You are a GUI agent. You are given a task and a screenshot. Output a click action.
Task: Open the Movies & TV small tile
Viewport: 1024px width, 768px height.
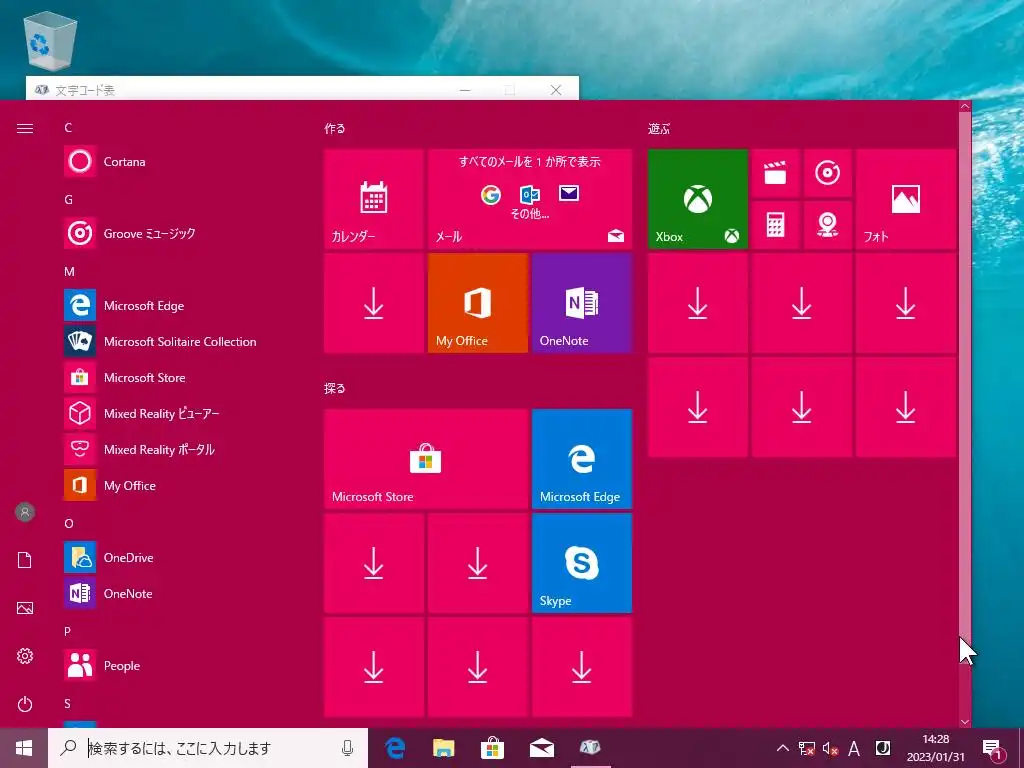pos(775,173)
